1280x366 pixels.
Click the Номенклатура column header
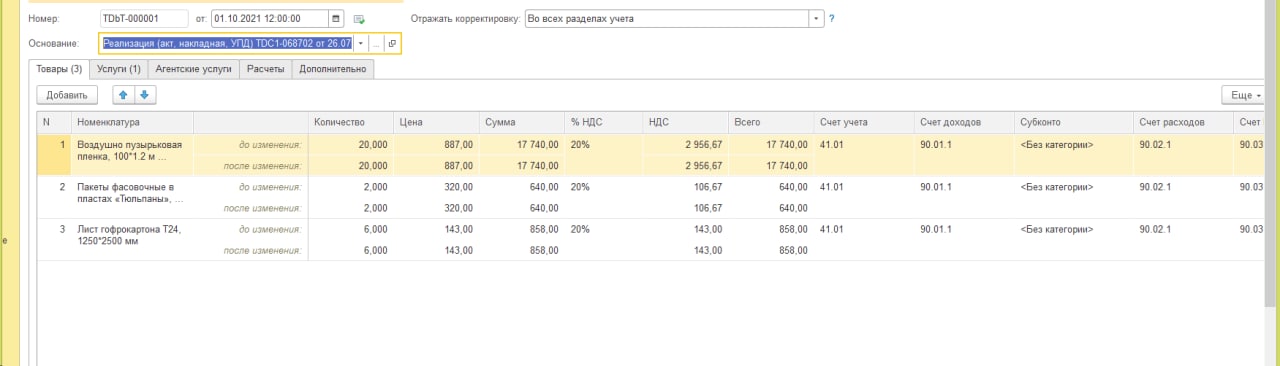pos(132,122)
